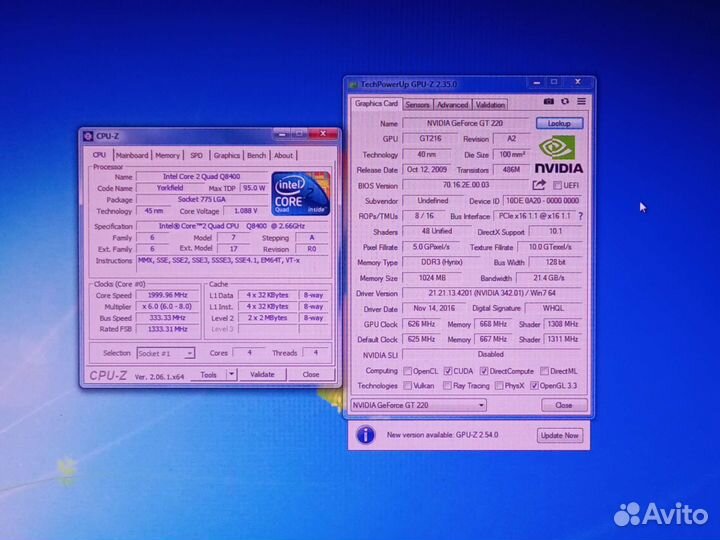Click the Update Now button
The height and width of the screenshot is (540, 720).
point(560,435)
